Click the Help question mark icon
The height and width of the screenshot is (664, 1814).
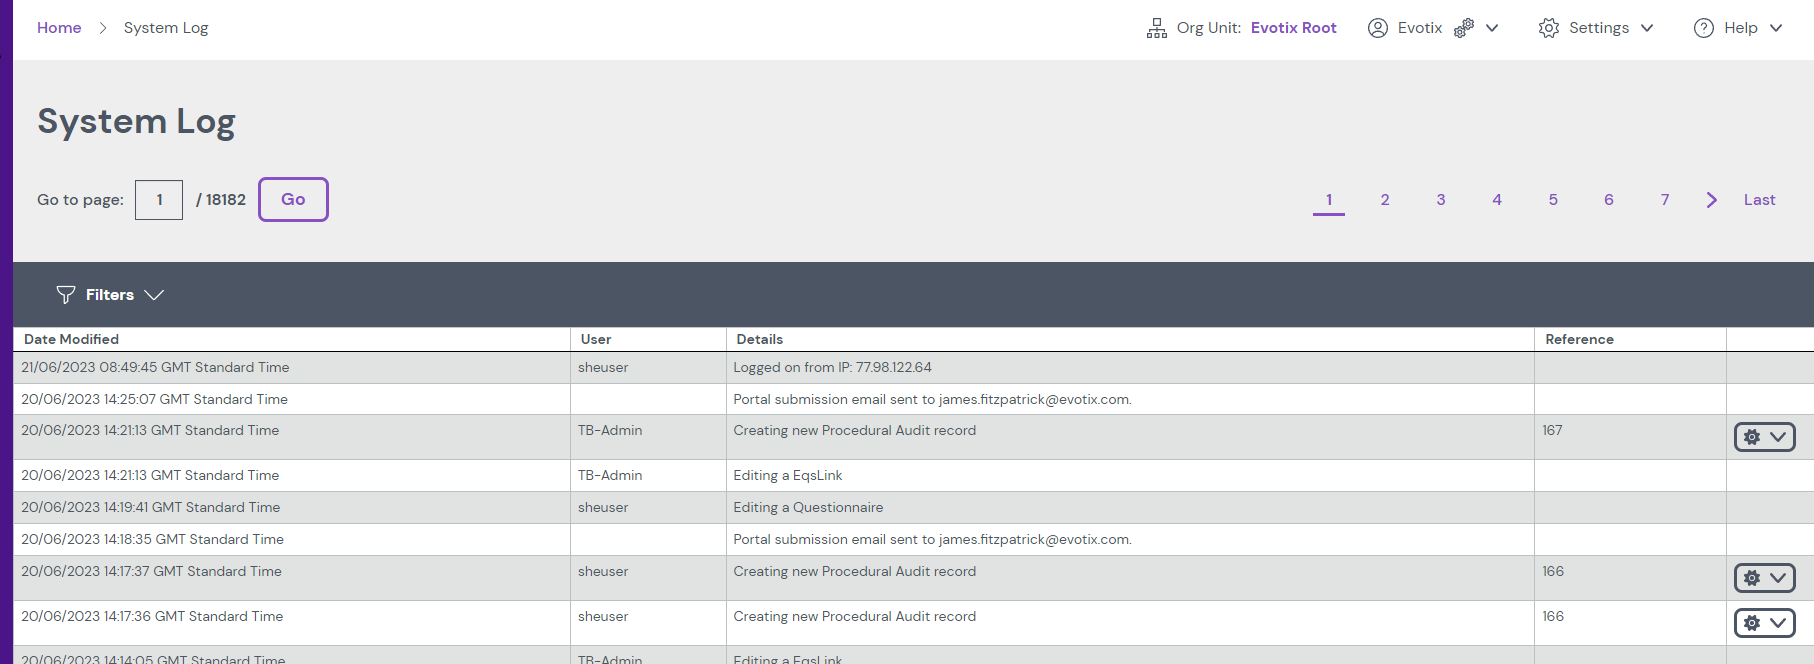1703,28
